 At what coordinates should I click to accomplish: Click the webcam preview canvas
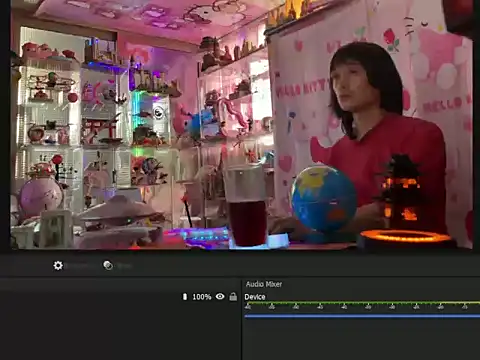[242, 124]
